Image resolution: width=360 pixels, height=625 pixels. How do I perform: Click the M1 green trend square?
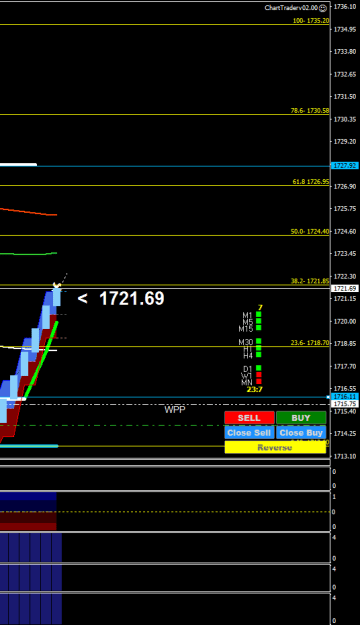tap(259, 314)
